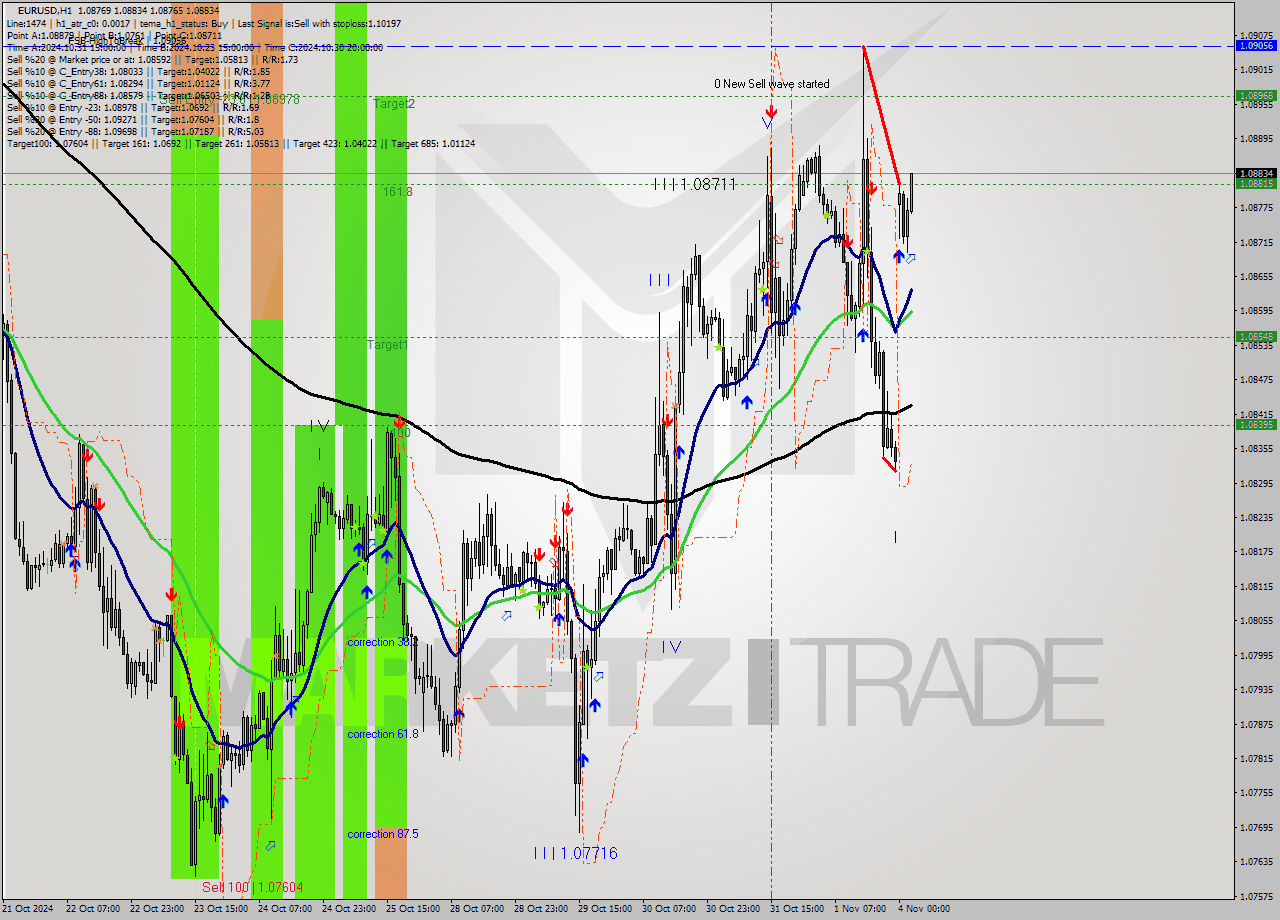This screenshot has width=1280, height=920.
Task: Click the 1.07575 price axis value
Action: (x=1256, y=897)
